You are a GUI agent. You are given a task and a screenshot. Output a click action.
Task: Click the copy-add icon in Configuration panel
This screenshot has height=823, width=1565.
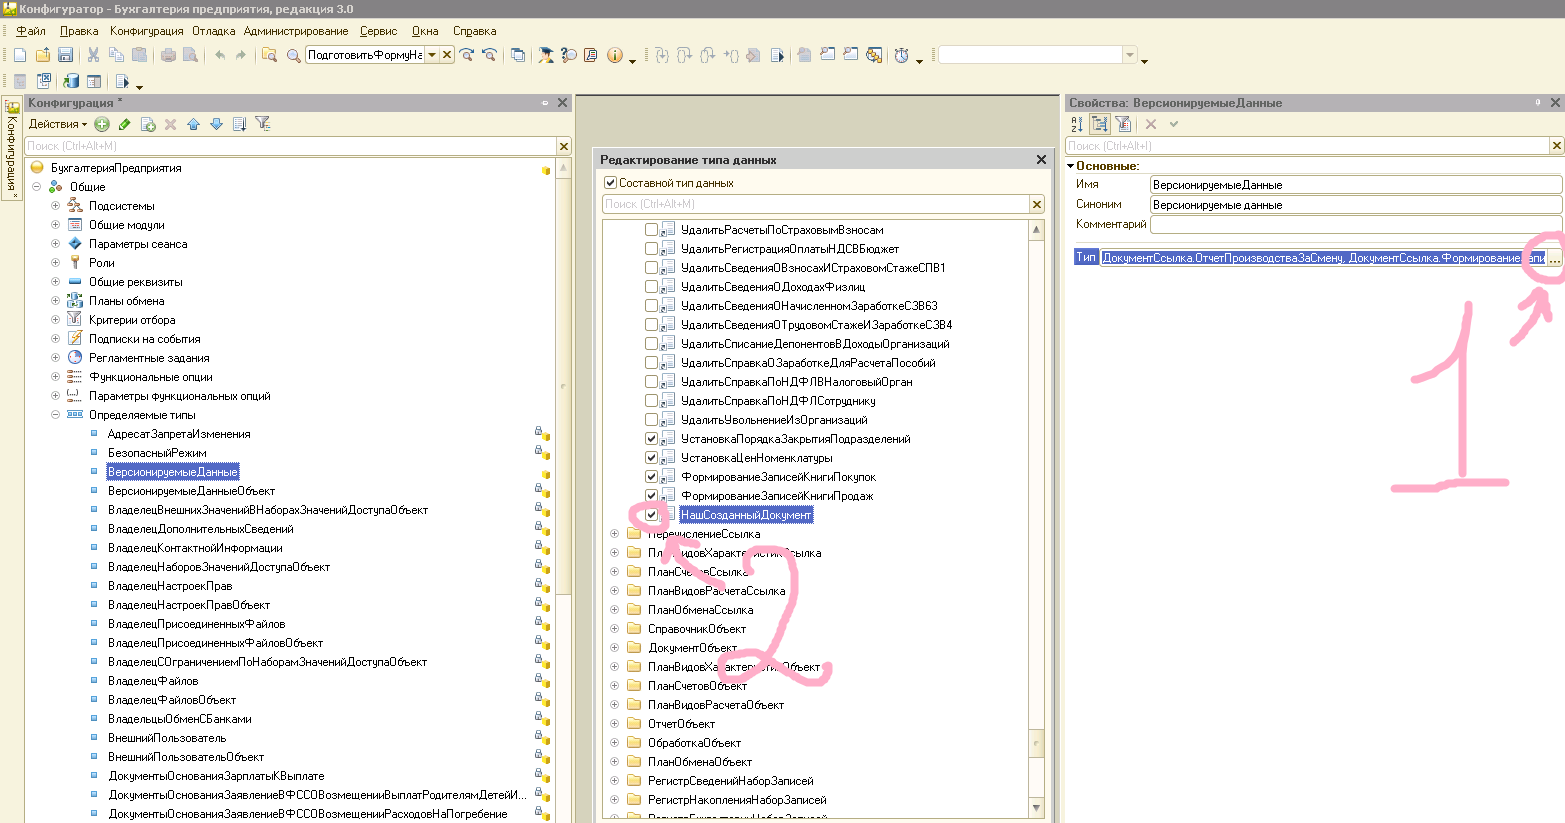point(148,124)
